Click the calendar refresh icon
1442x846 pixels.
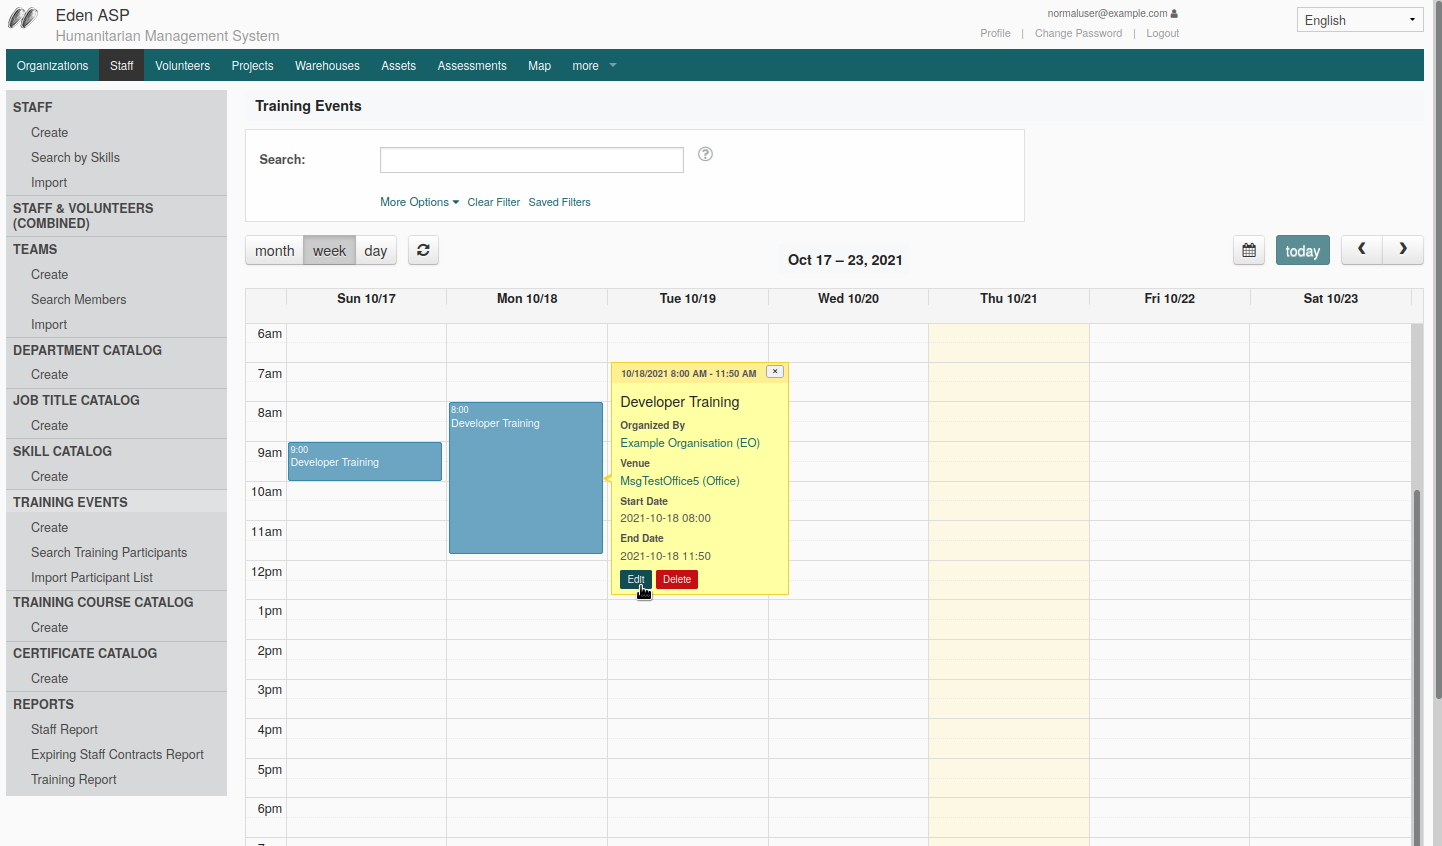(423, 250)
